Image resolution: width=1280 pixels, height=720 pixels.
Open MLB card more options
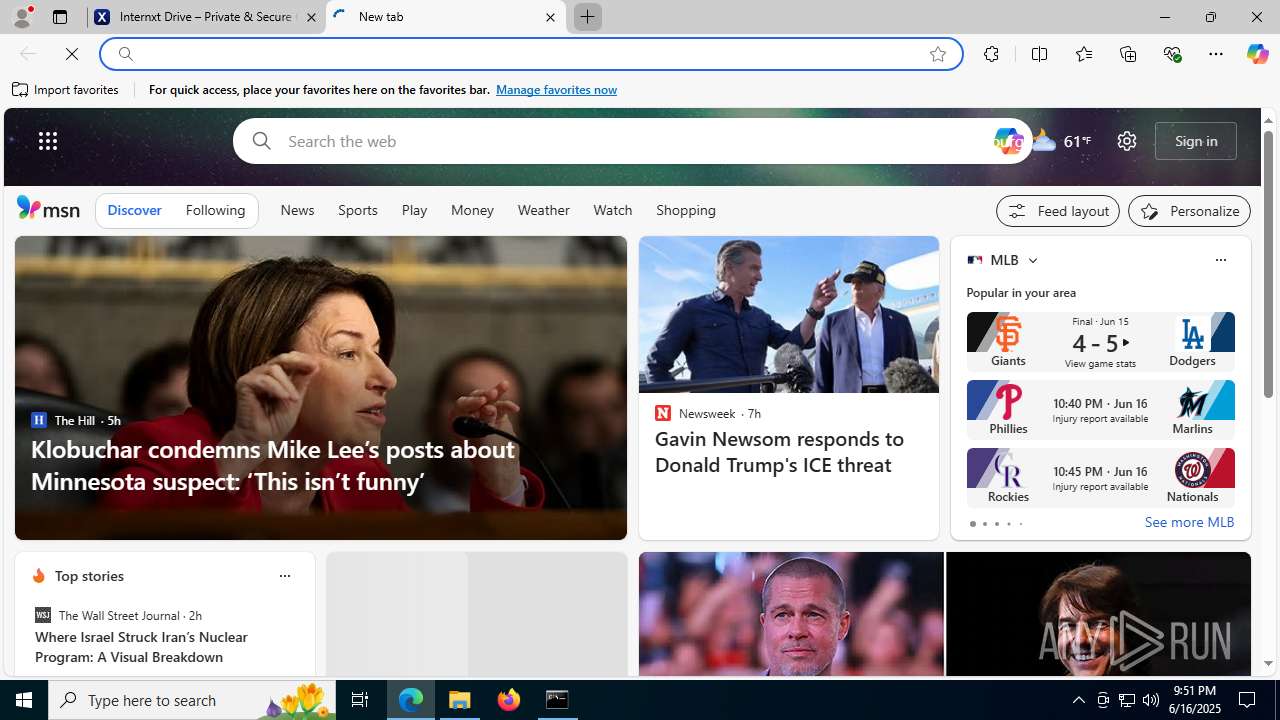pos(1220,260)
